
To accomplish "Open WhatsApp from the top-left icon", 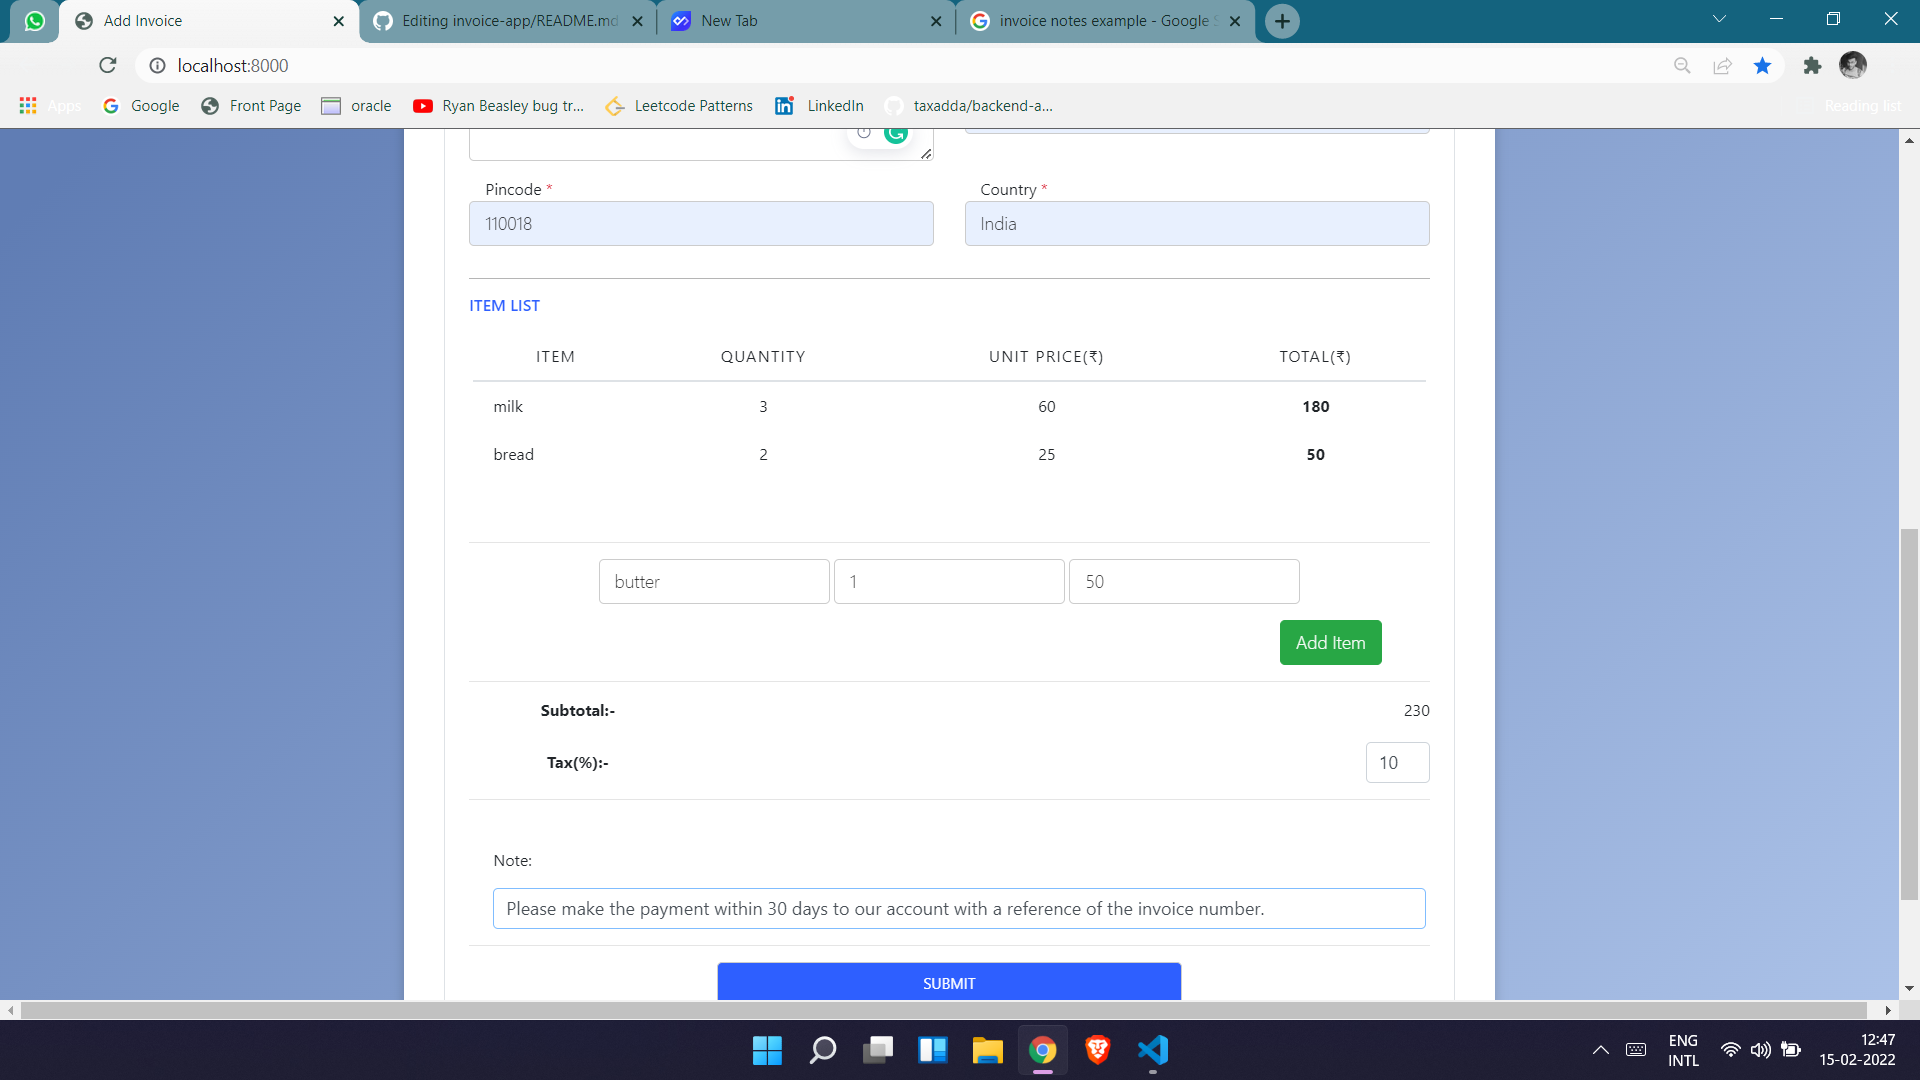I will tap(35, 20).
